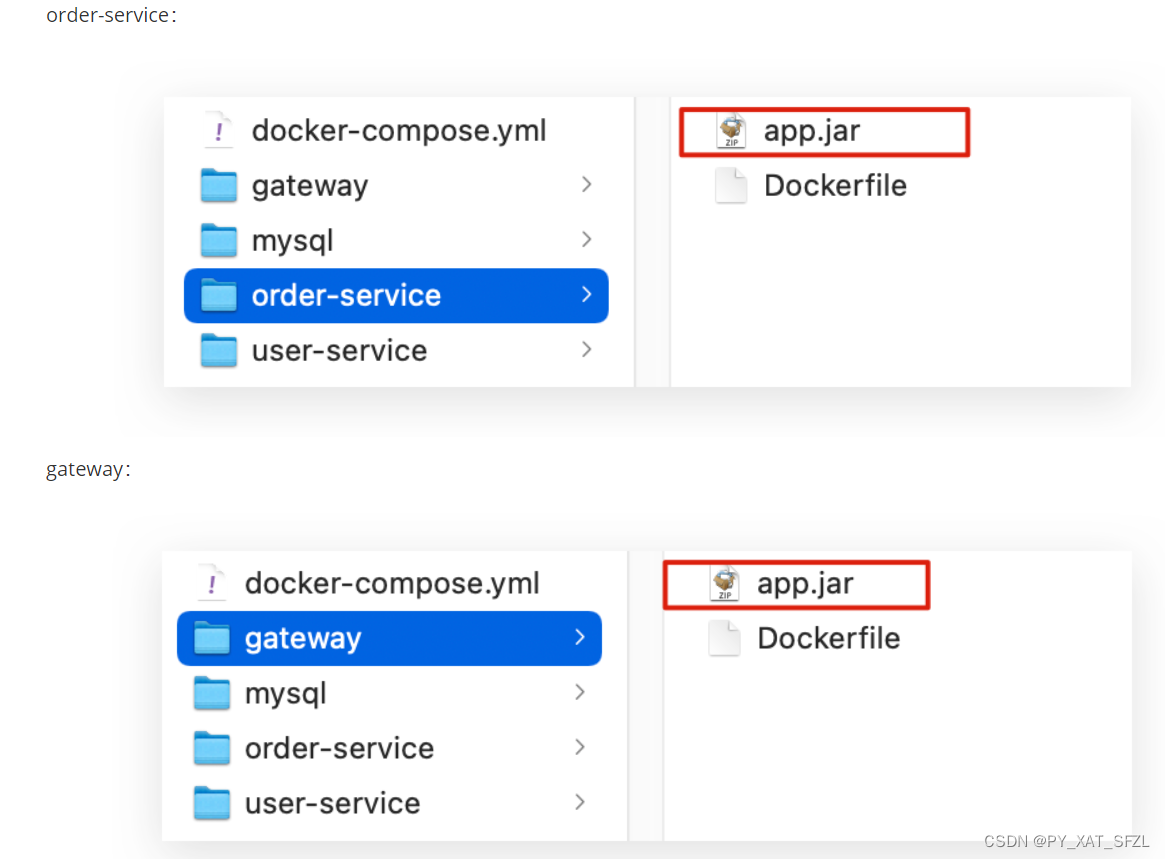Click the mysql folder icon in top panel
Image resolution: width=1165 pixels, height=859 pixels.
(218, 241)
